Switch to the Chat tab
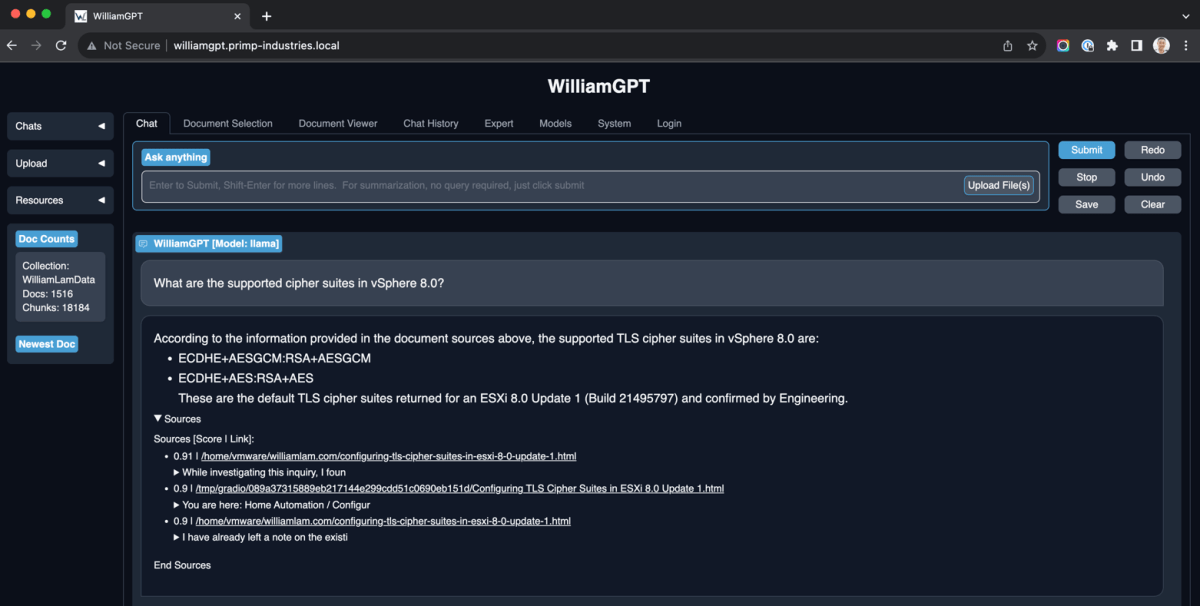The width and height of the screenshot is (1200, 606). click(x=147, y=123)
